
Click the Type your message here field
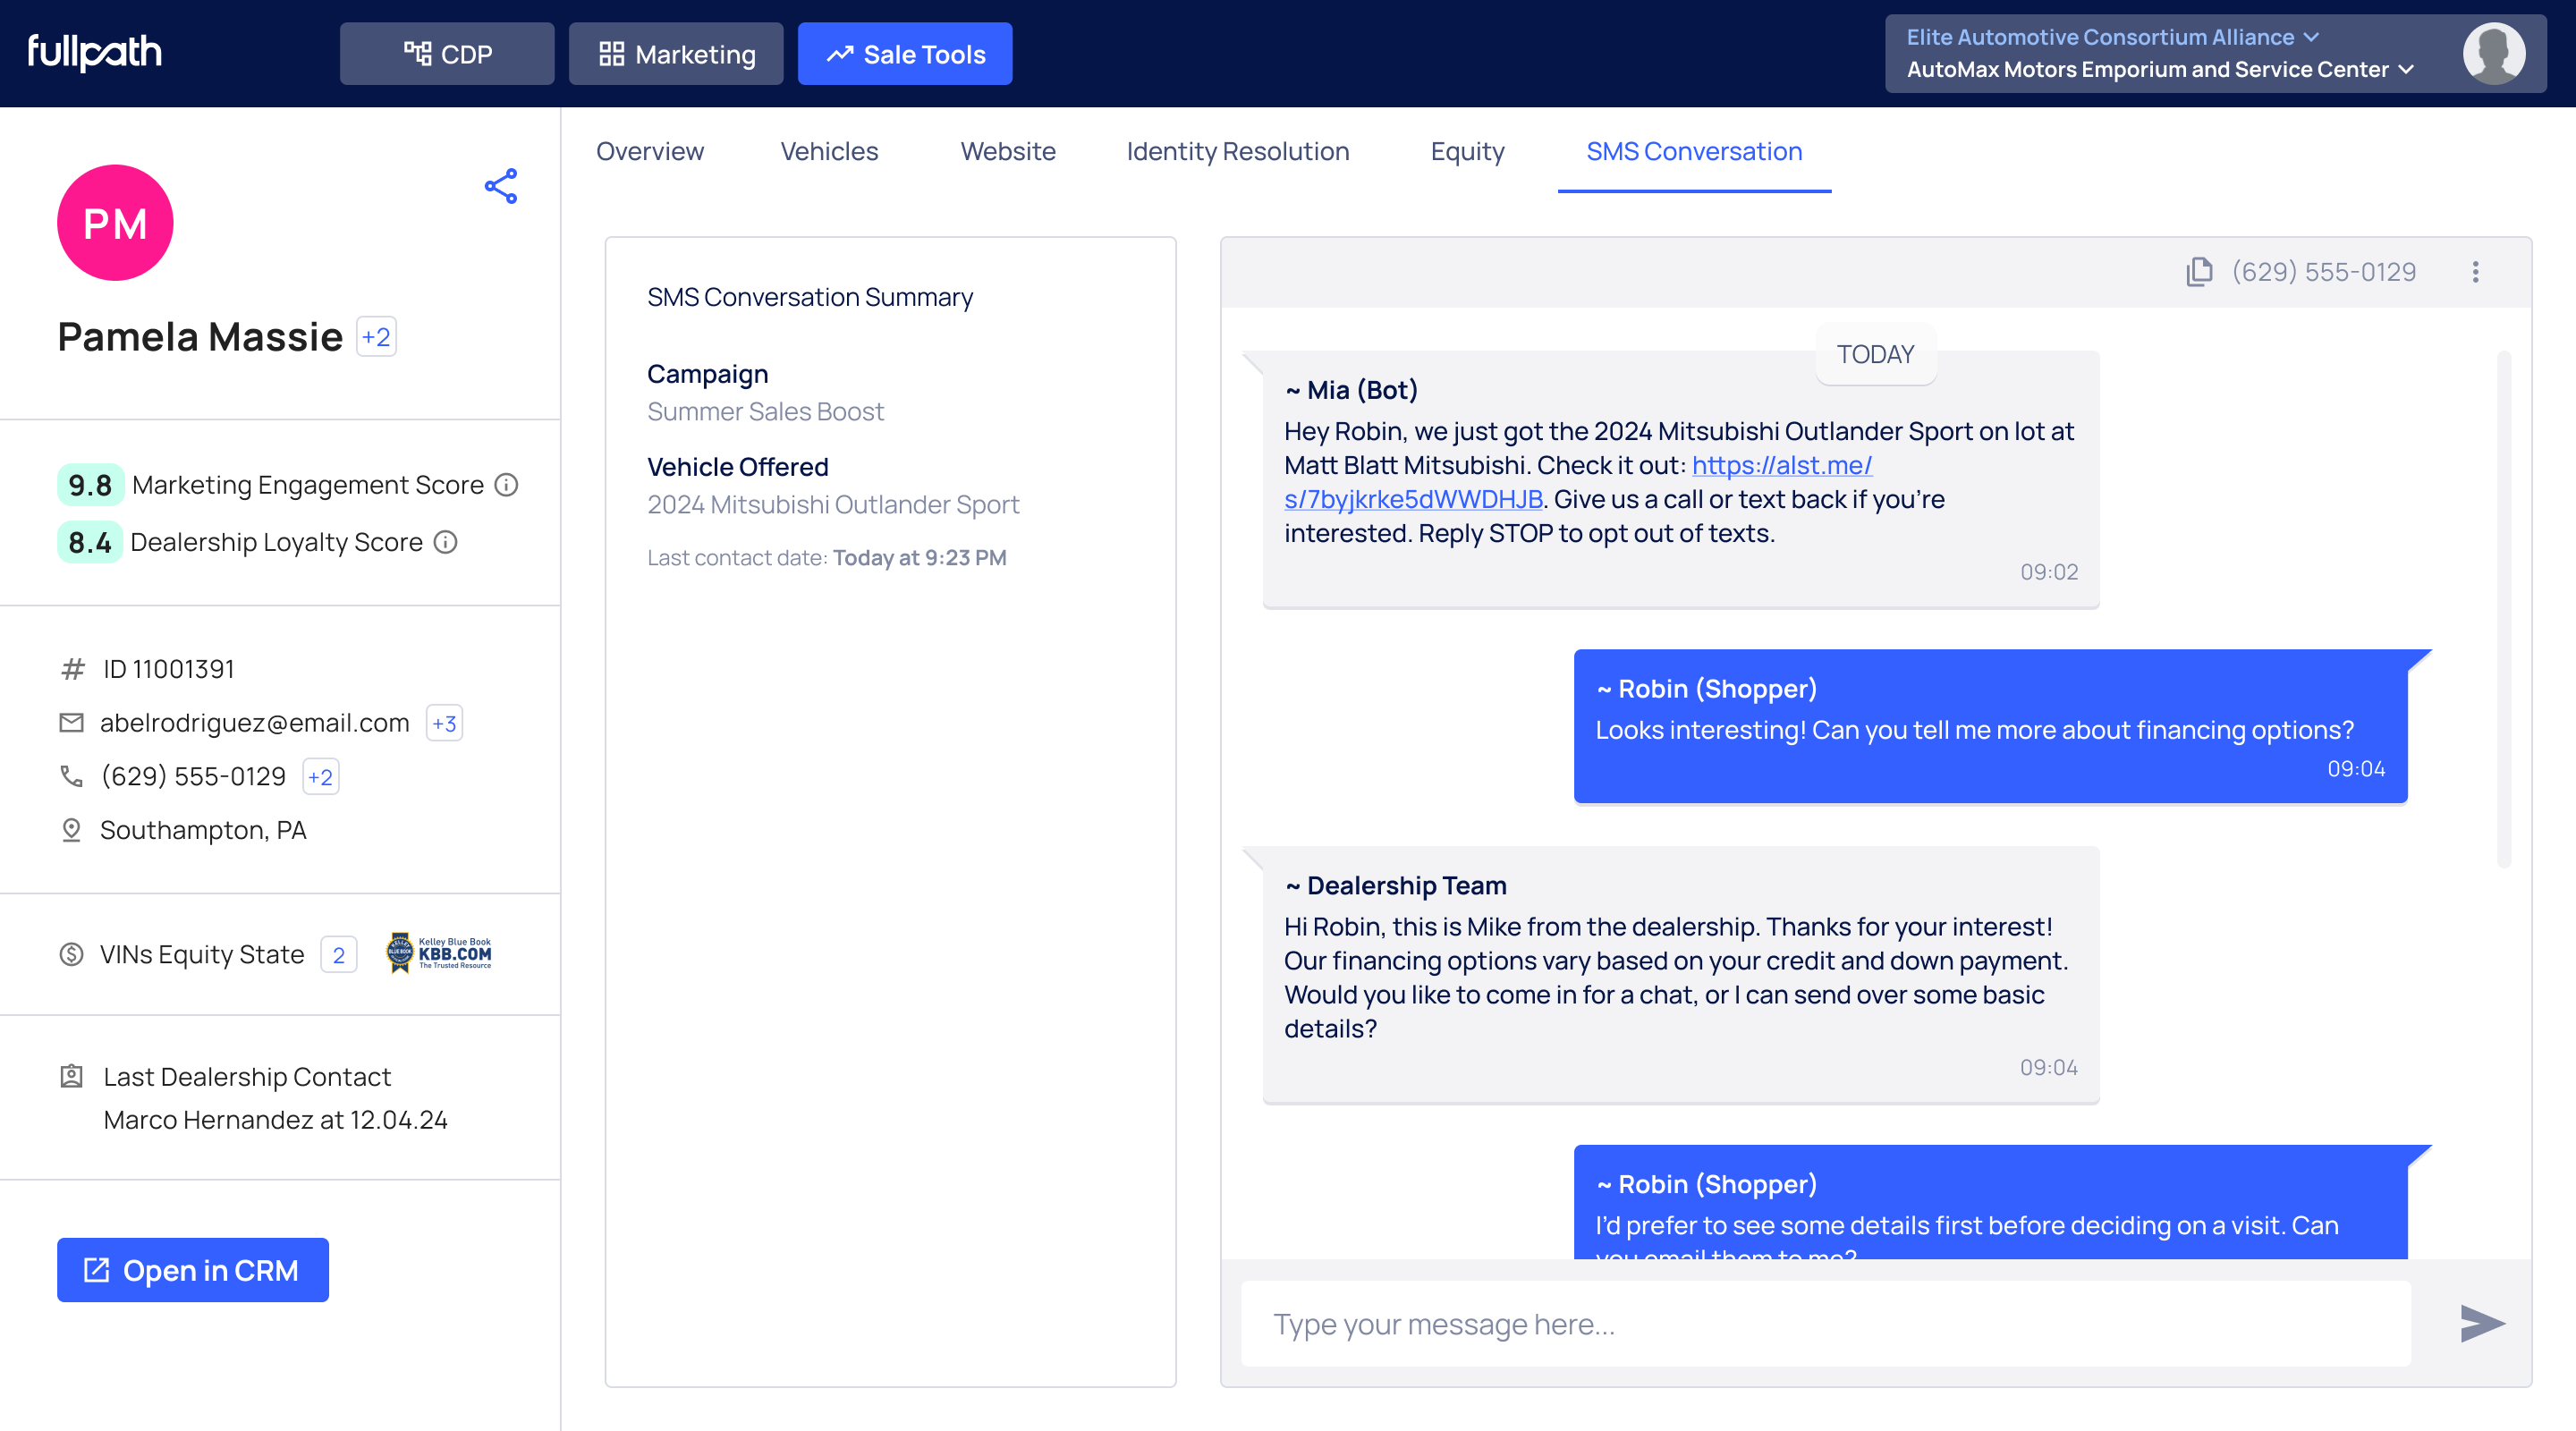(x=1825, y=1324)
